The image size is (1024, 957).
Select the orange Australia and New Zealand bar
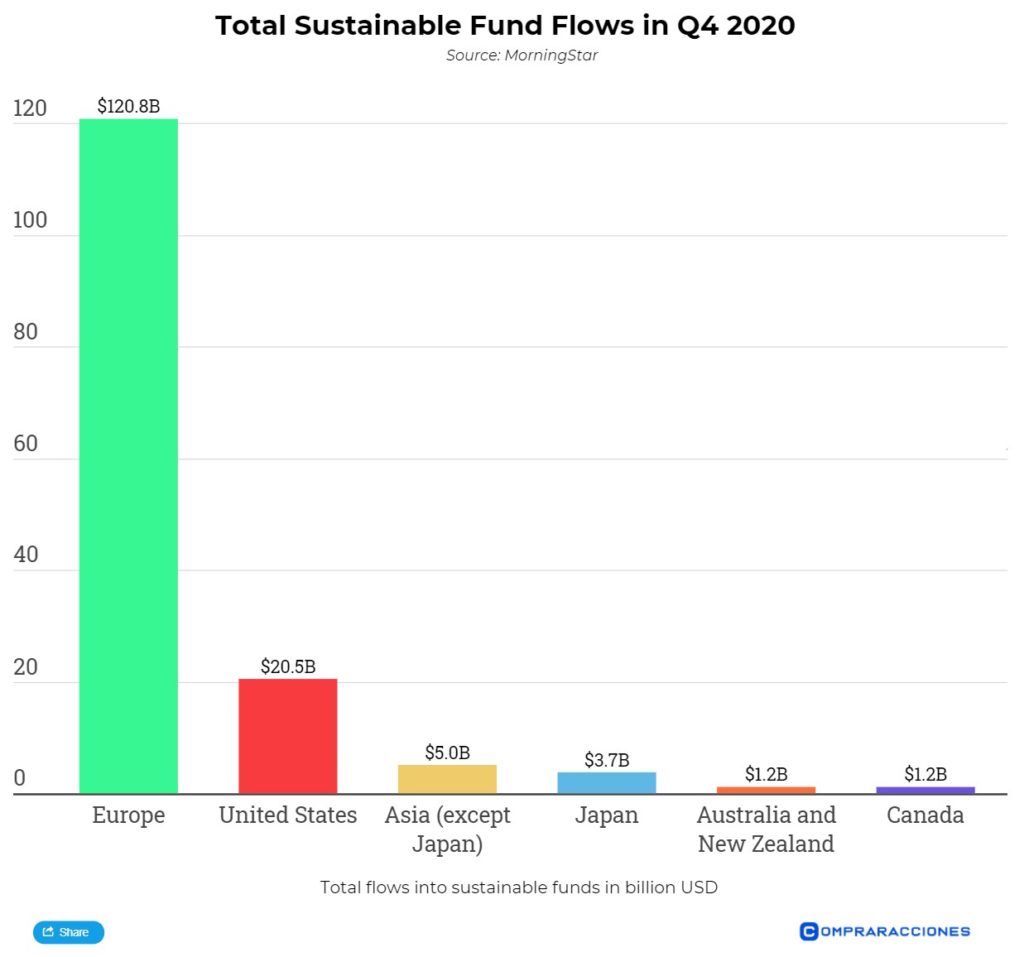(x=766, y=790)
